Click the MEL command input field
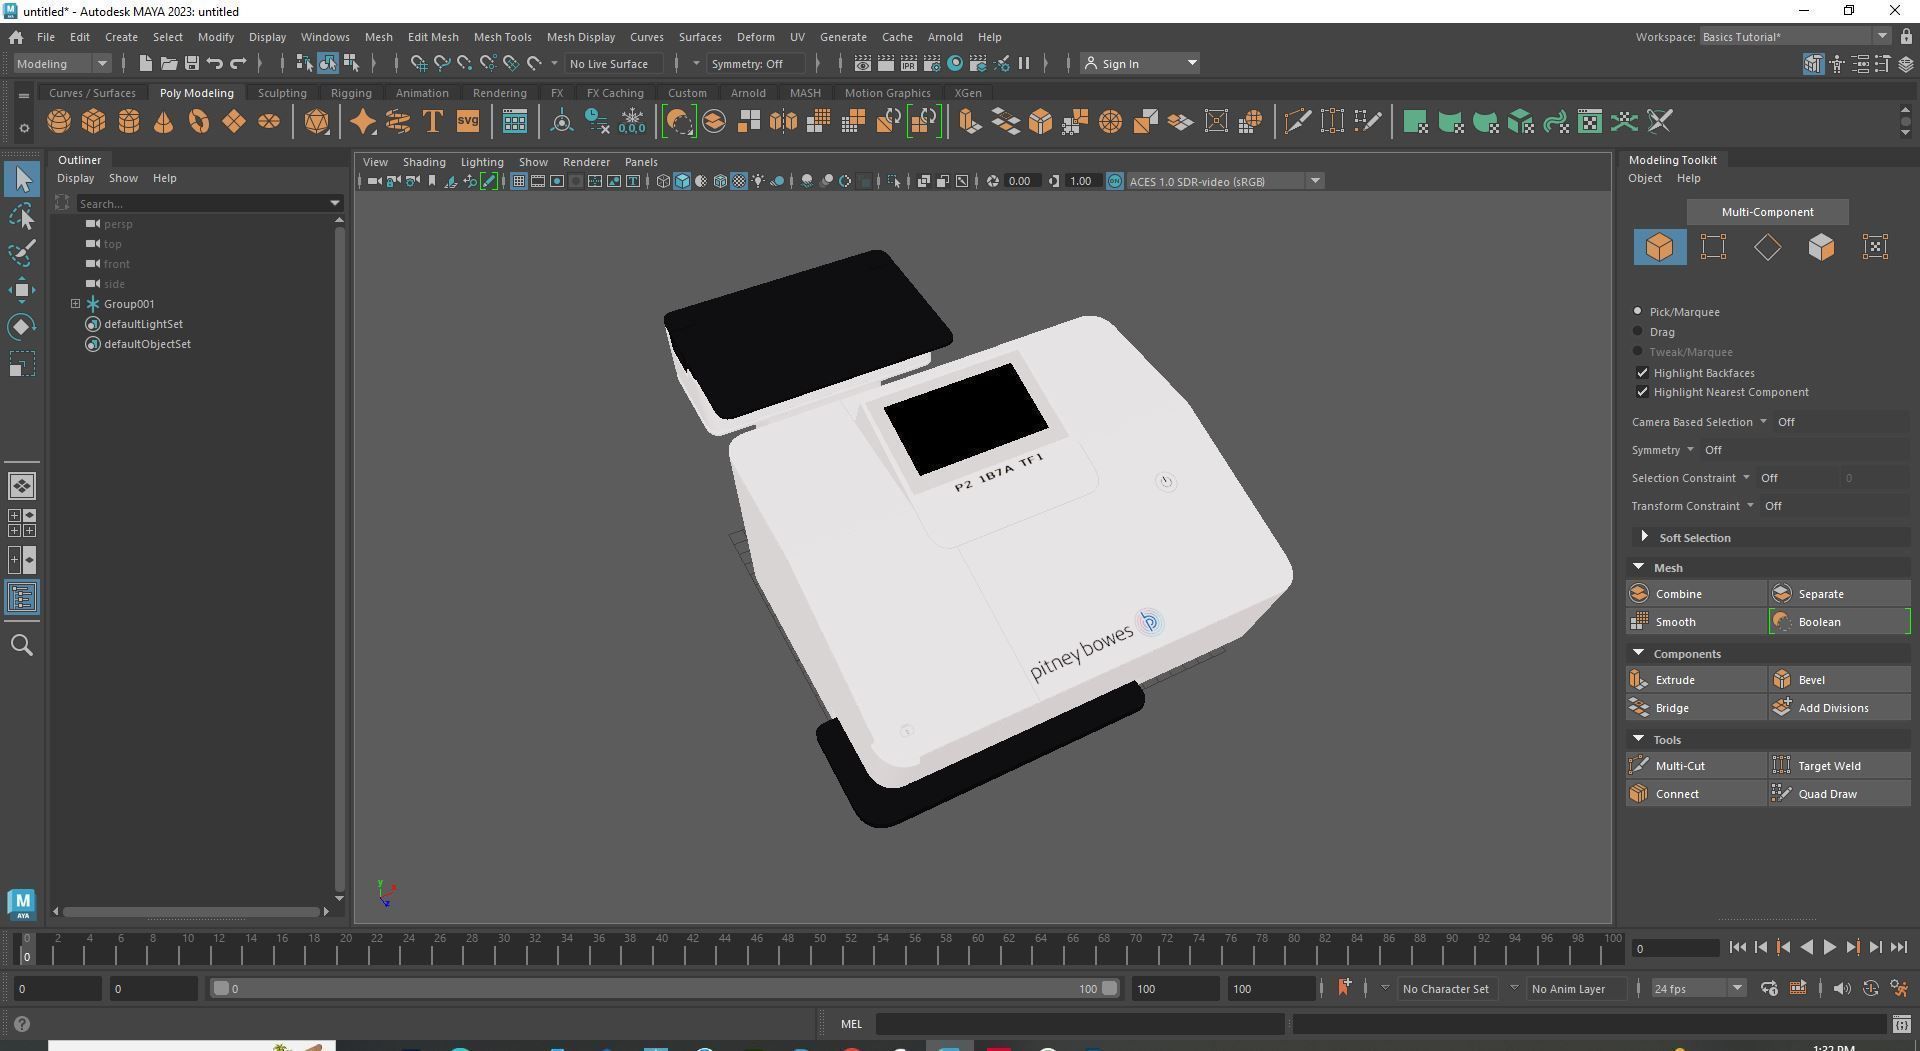The height and width of the screenshot is (1051, 1920). pyautogui.click(x=1080, y=1024)
